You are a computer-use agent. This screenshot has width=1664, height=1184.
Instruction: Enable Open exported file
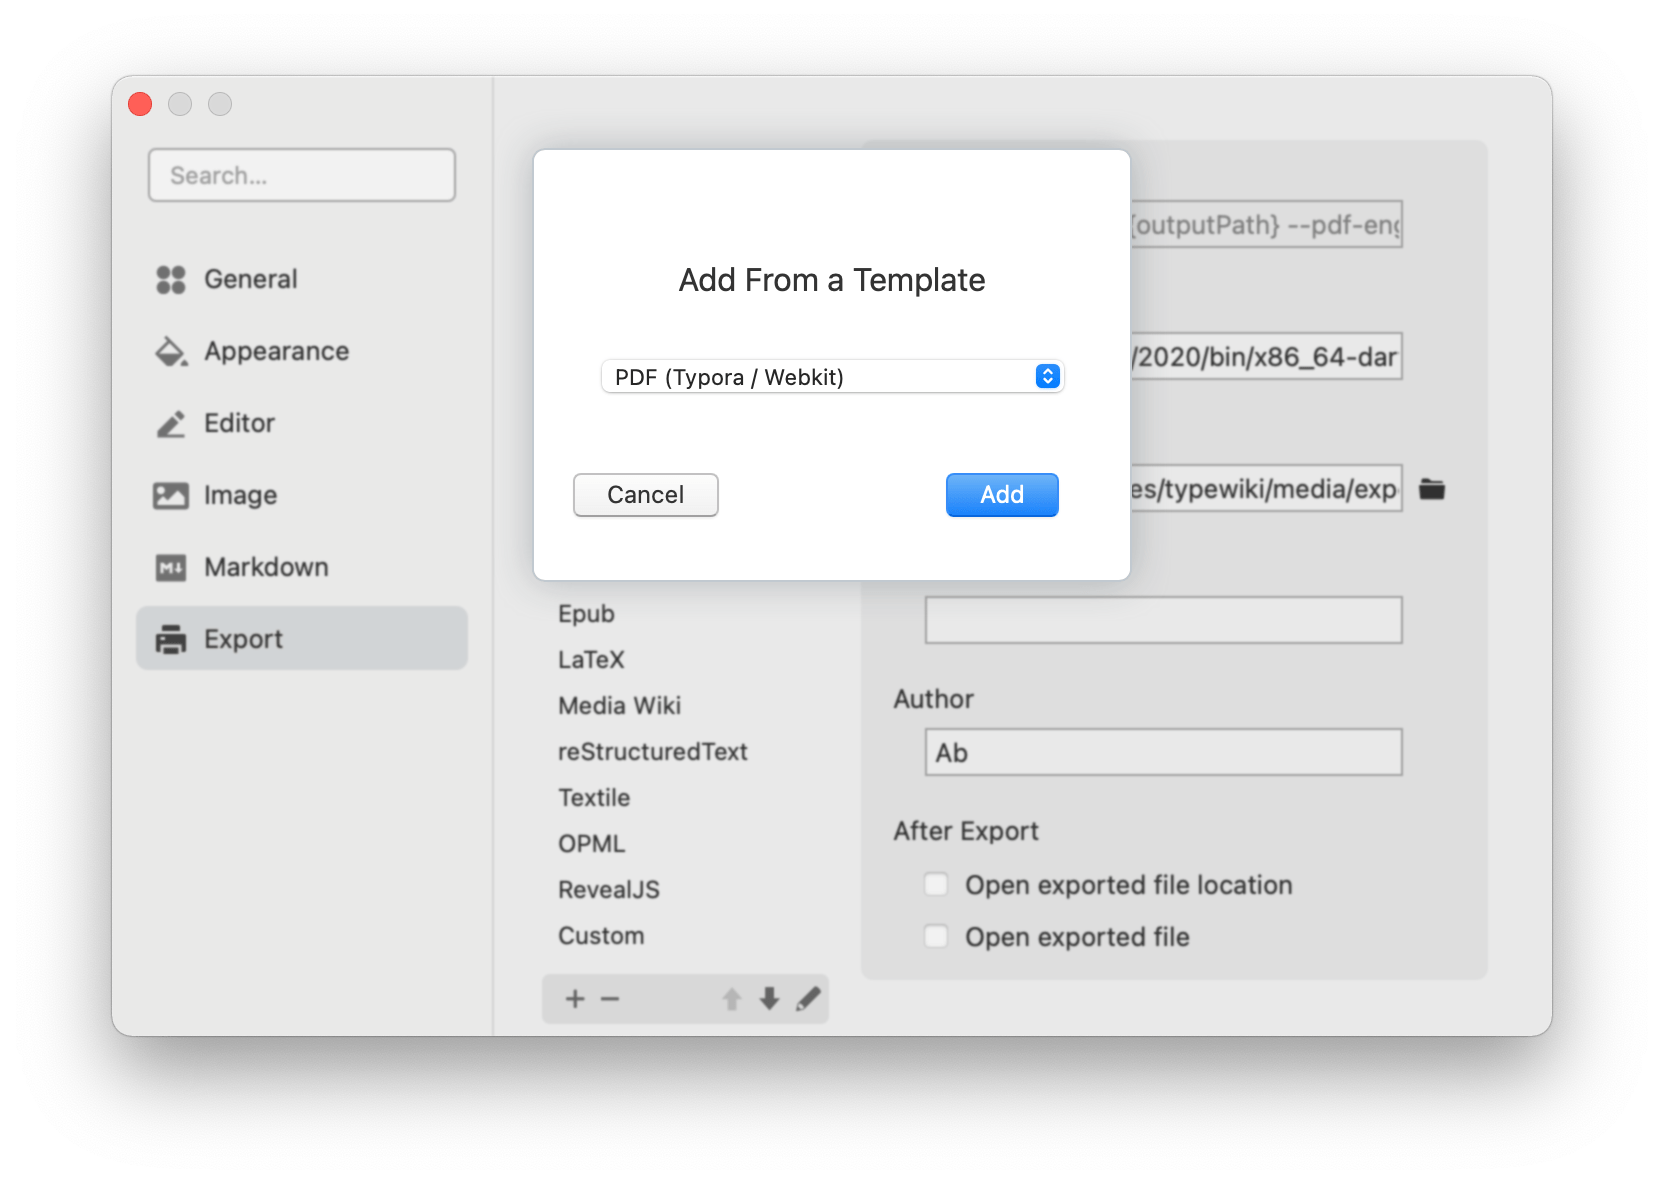click(936, 936)
